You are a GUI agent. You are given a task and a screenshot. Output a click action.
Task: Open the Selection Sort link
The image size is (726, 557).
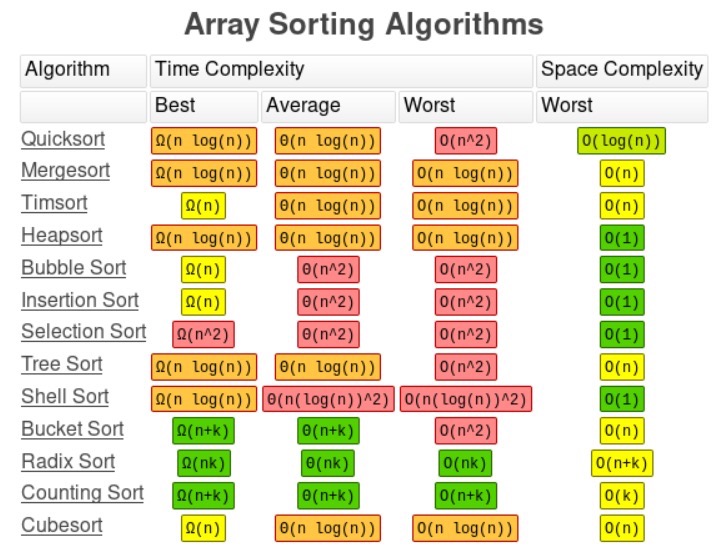pos(83,332)
